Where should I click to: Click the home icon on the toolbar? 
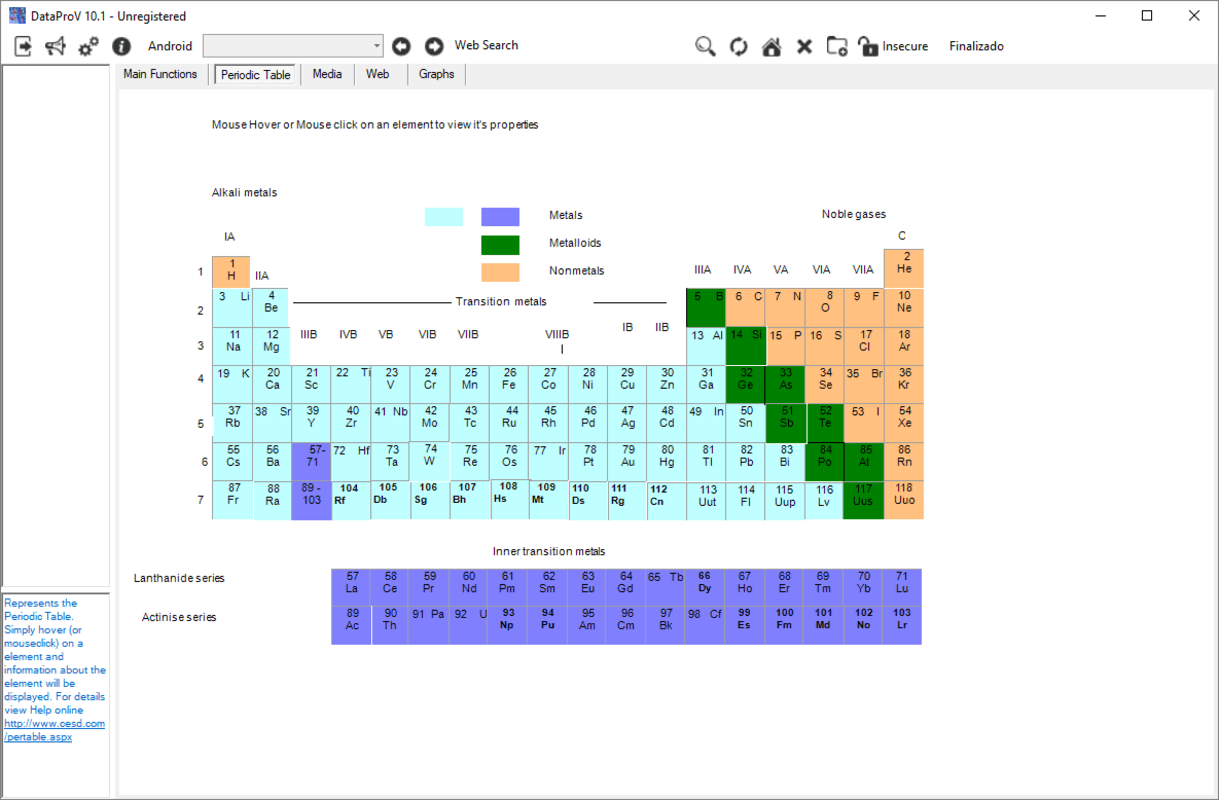(771, 46)
